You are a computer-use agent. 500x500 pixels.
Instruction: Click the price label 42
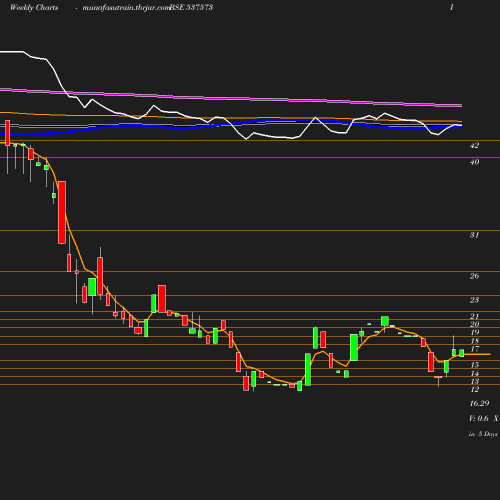coord(474,146)
